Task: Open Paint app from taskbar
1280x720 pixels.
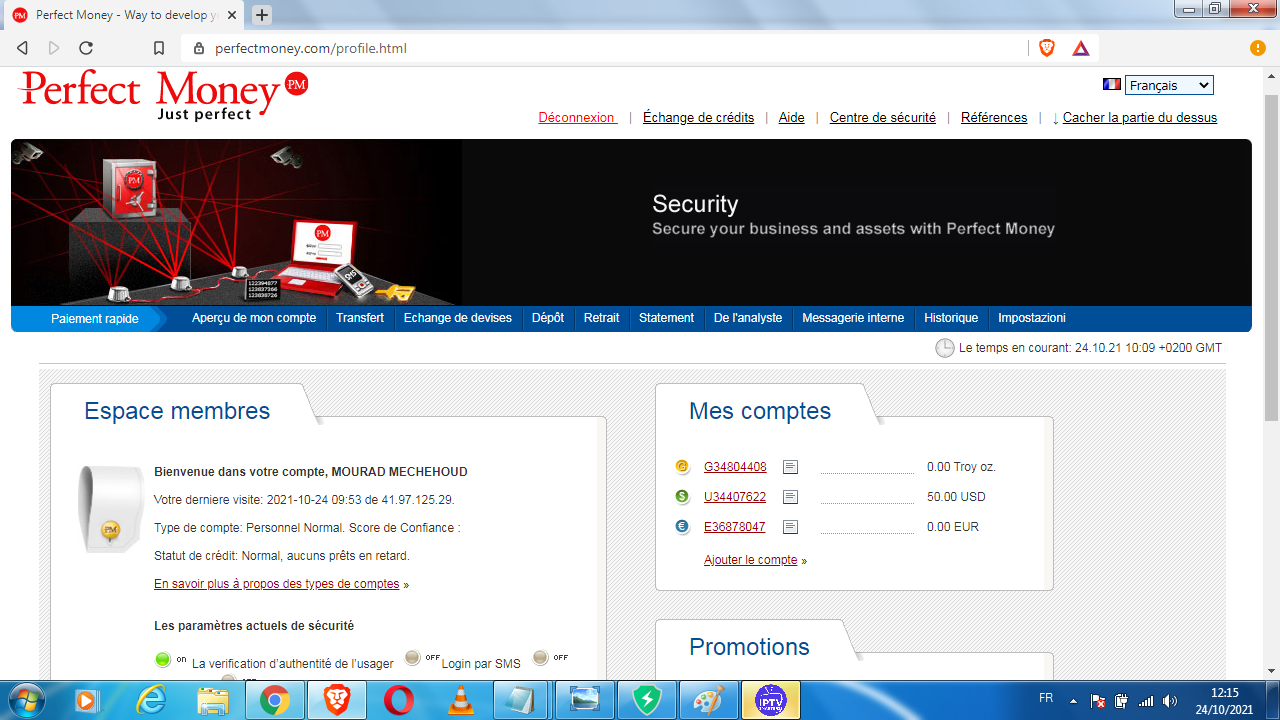Action: [709, 700]
